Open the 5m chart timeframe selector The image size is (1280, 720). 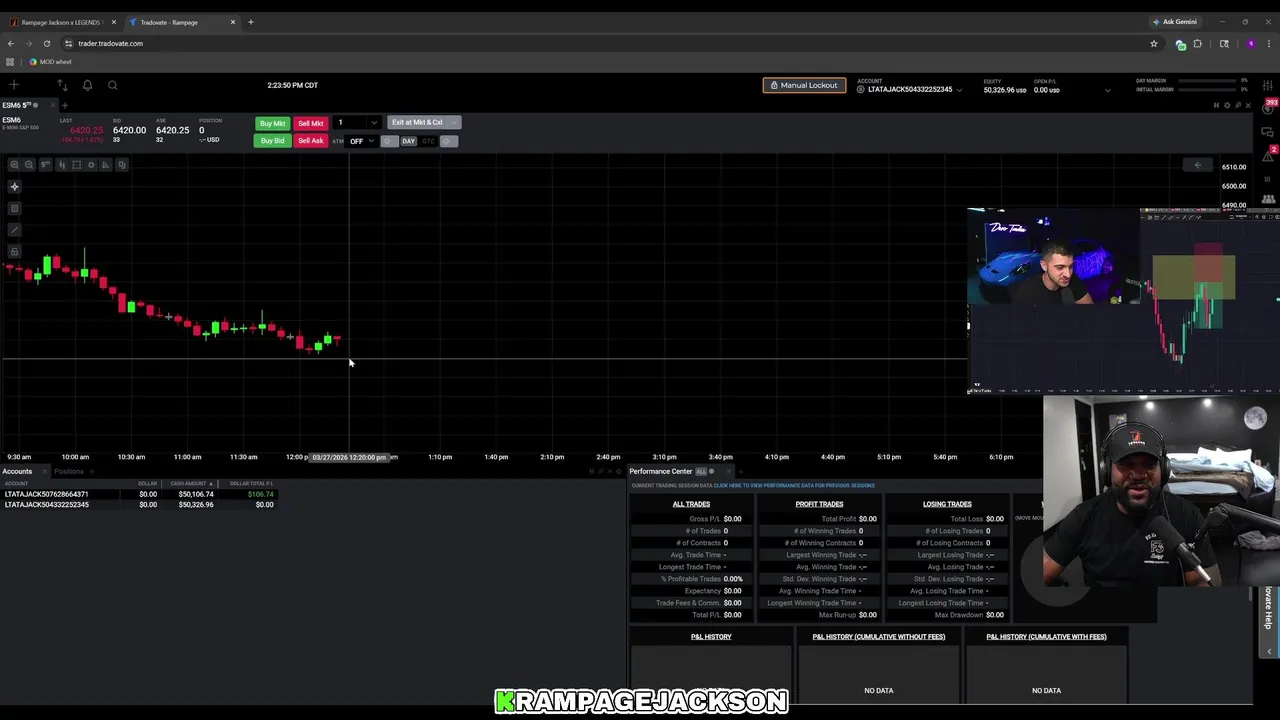coord(45,165)
